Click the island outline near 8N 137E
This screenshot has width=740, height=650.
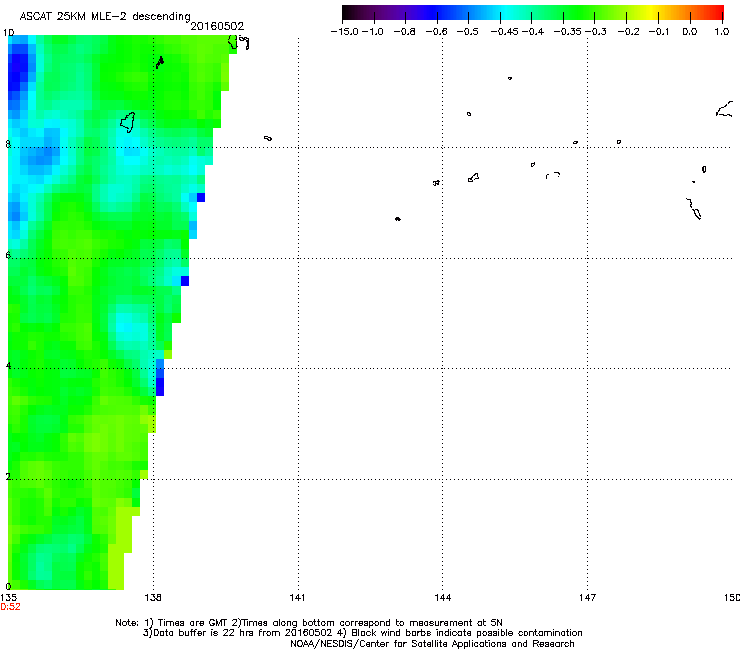tap(127, 122)
